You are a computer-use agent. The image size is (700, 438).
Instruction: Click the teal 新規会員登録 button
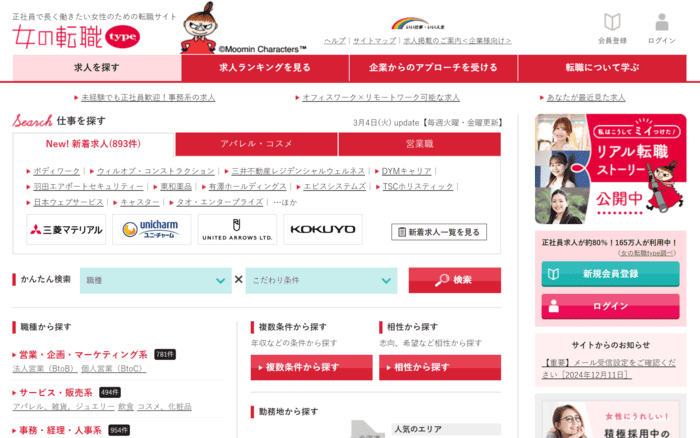coord(610,274)
